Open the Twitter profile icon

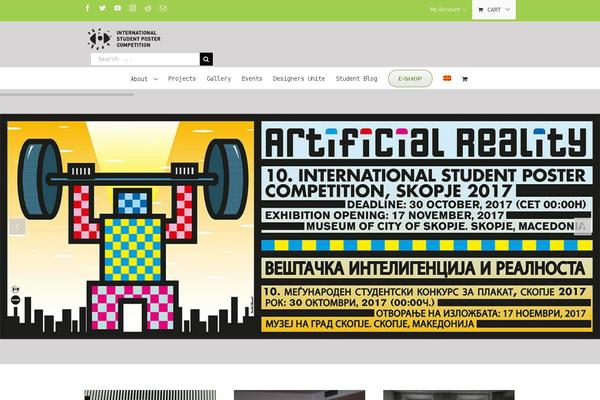[x=103, y=8]
